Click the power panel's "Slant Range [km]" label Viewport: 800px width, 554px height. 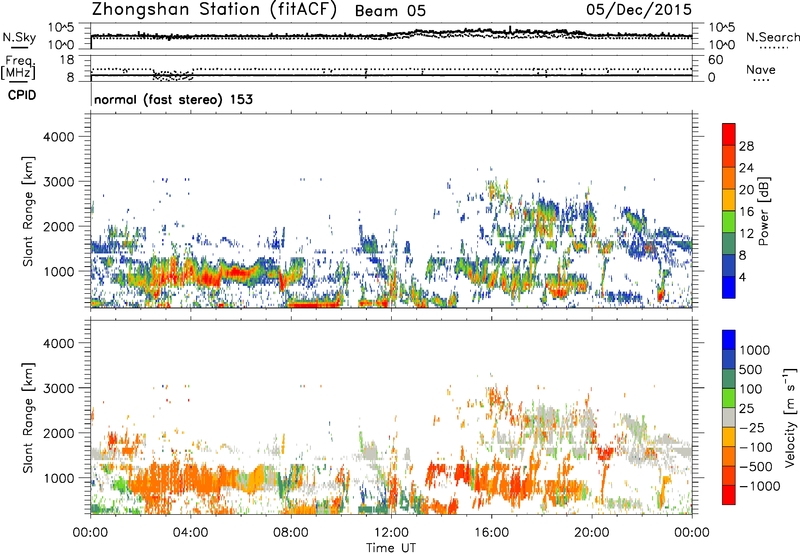click(x=28, y=211)
